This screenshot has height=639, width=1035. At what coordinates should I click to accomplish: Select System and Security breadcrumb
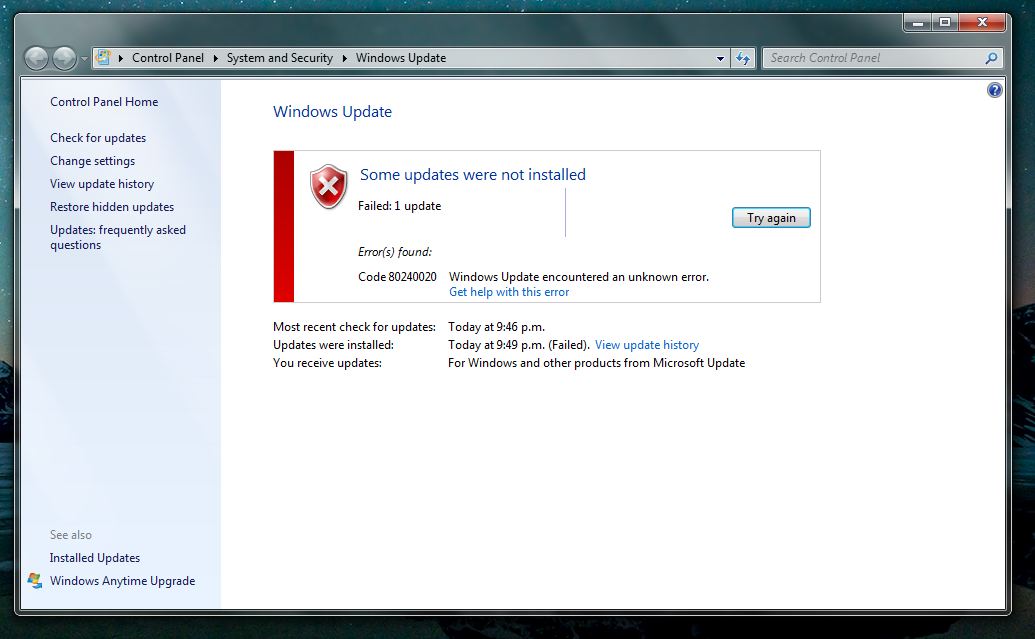(x=280, y=58)
